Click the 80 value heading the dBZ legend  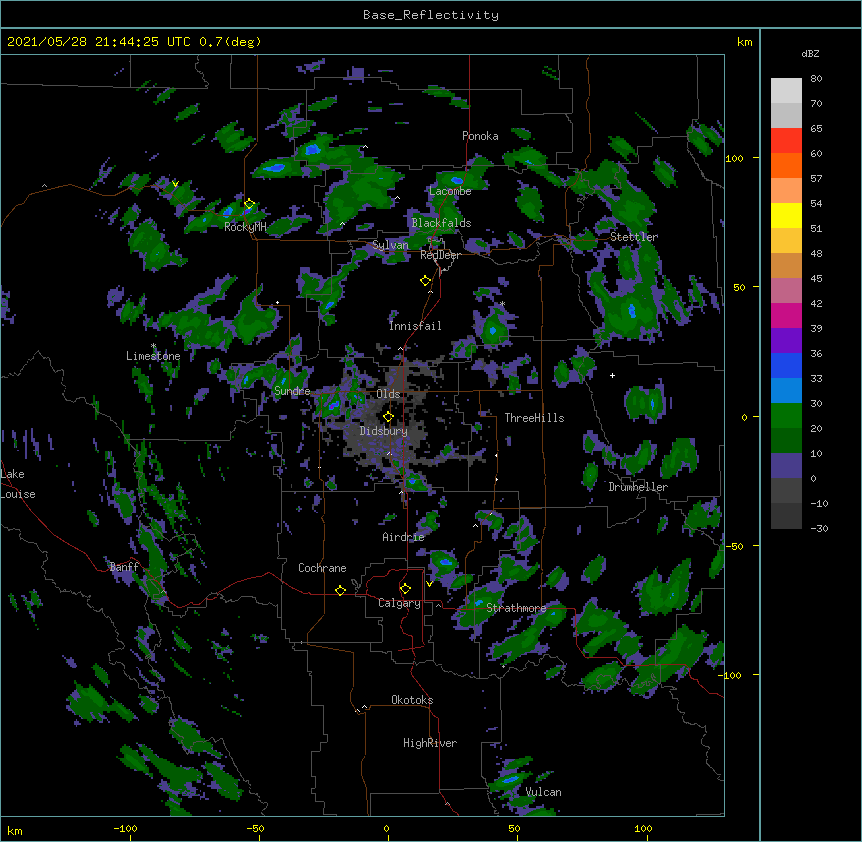click(816, 79)
